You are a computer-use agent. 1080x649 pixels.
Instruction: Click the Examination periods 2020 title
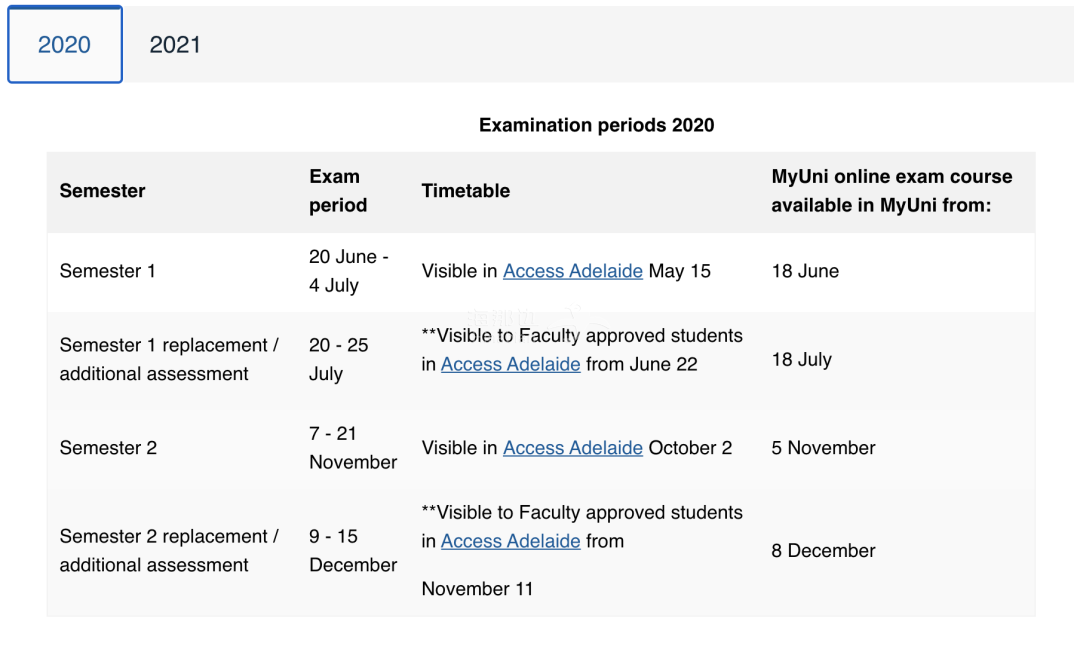point(596,125)
